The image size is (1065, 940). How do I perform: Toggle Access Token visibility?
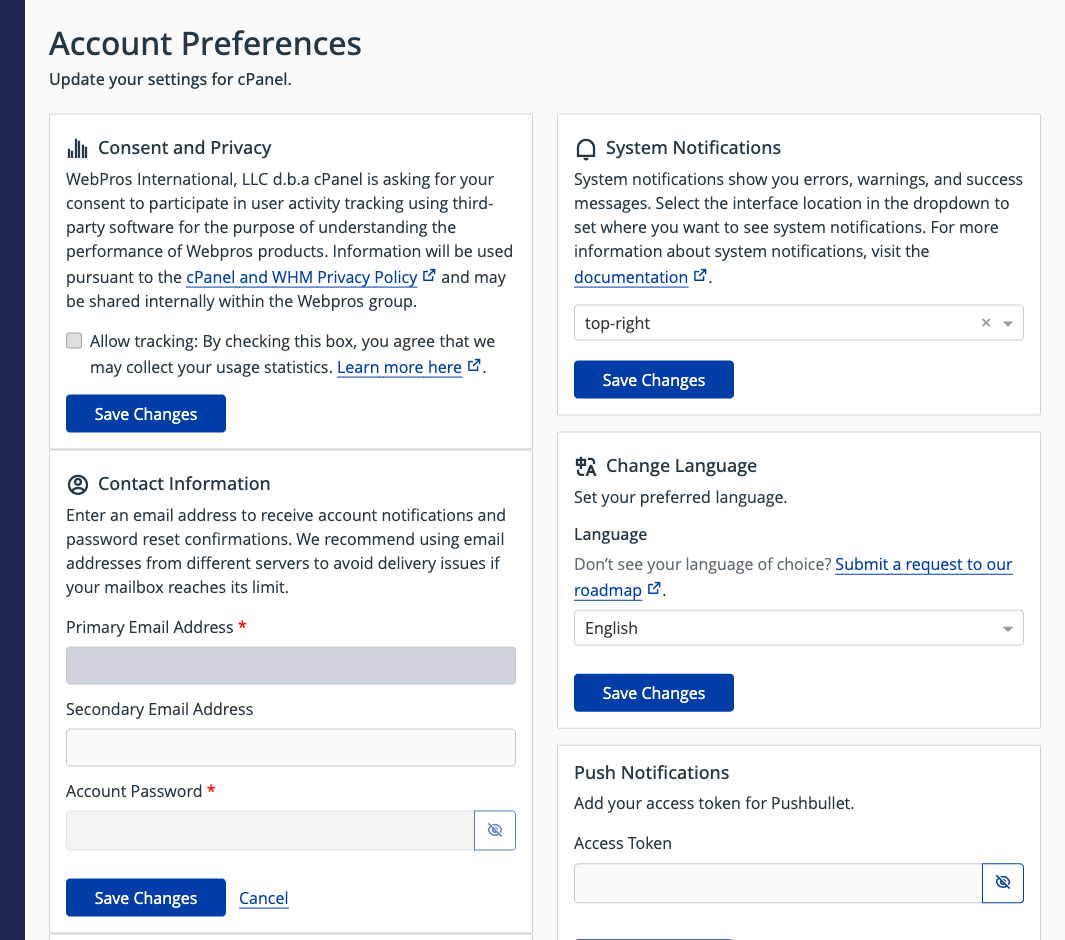point(1003,882)
